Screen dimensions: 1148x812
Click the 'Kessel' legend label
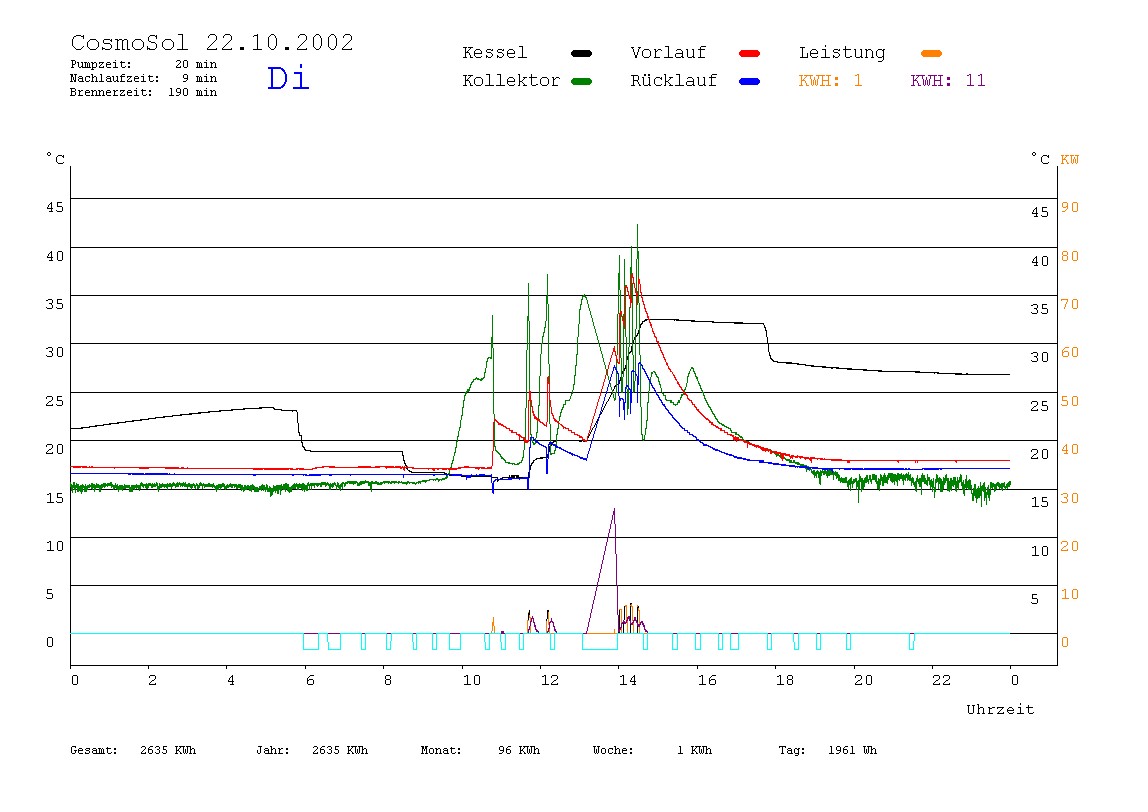pos(494,53)
